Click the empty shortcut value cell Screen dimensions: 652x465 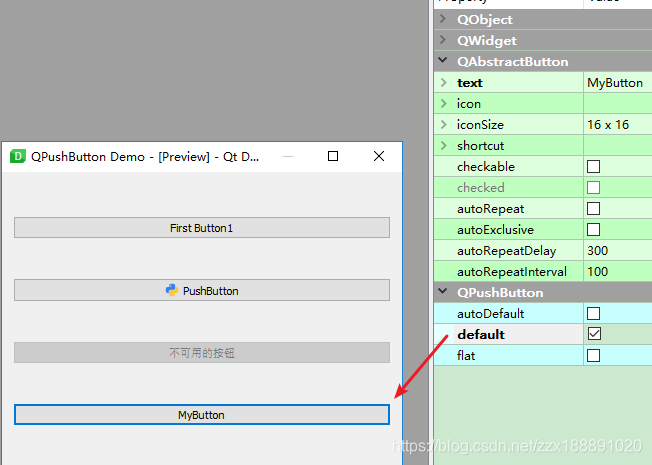[x=617, y=145]
